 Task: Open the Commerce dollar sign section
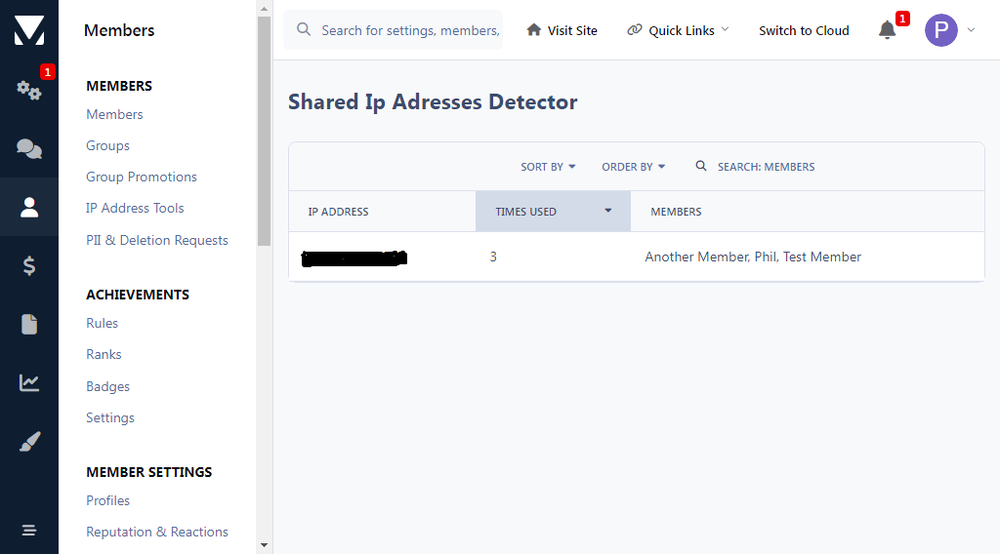(29, 266)
